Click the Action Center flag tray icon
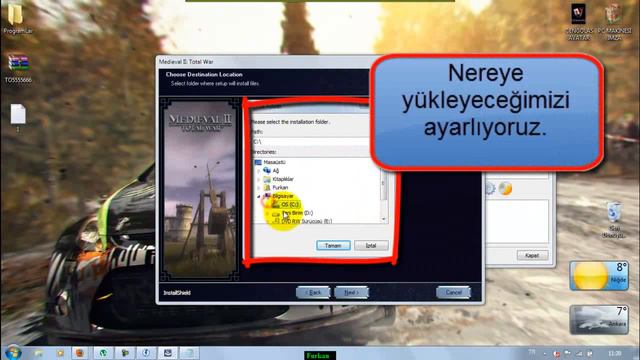The image size is (640, 360). click(x=567, y=353)
